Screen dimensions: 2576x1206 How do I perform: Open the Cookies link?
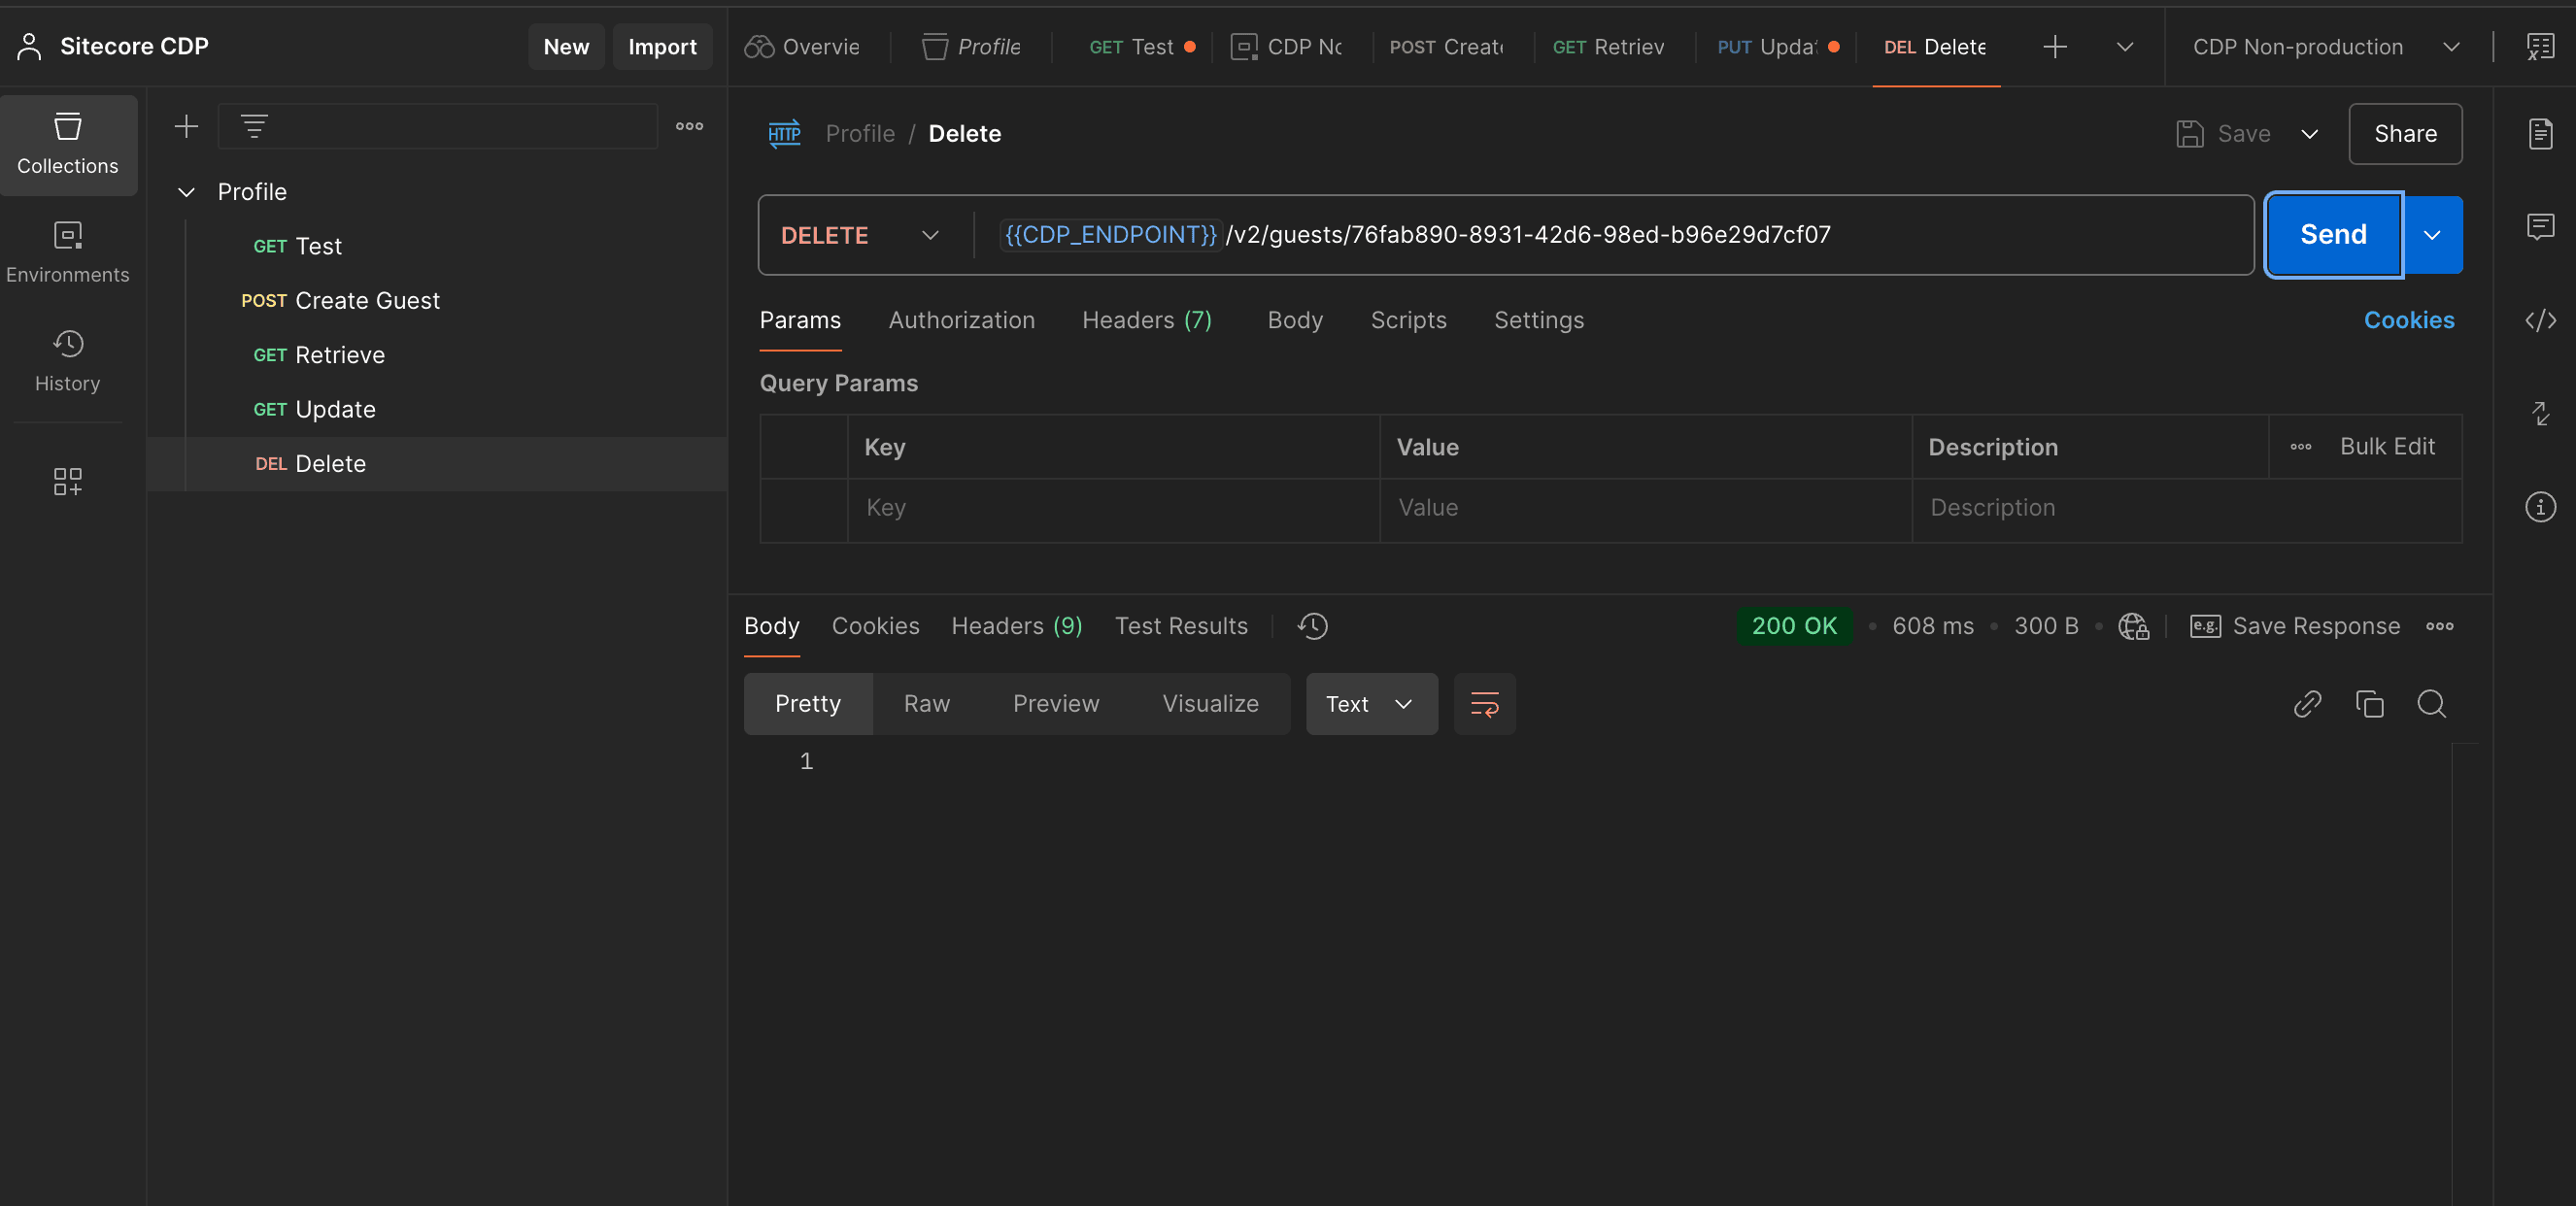click(2408, 320)
